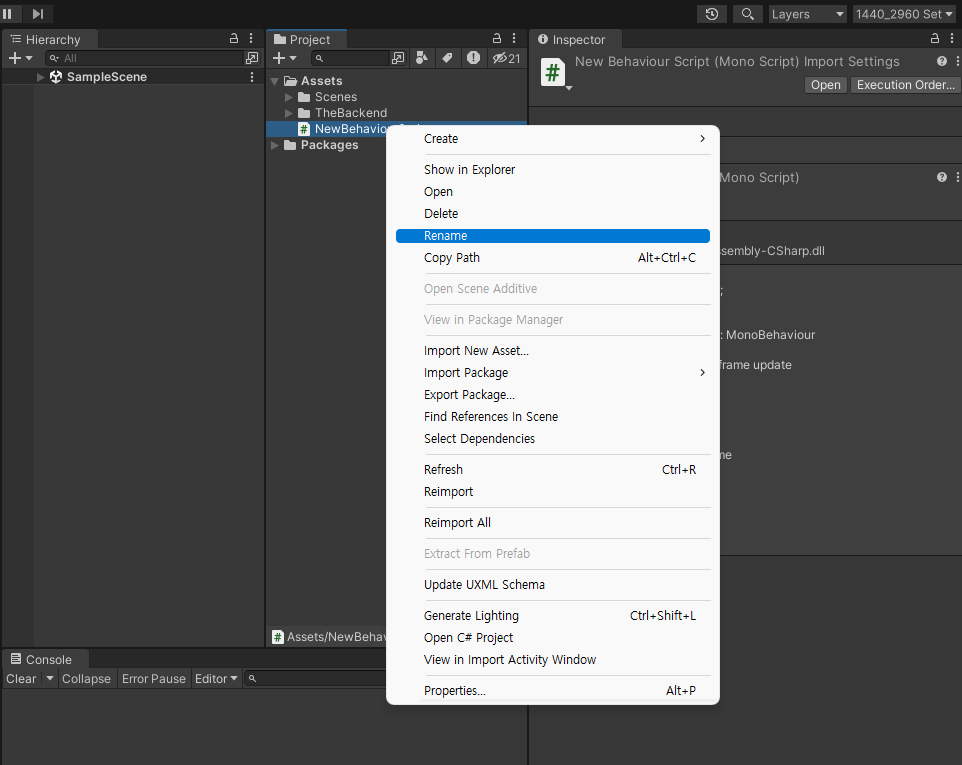Choose Properties... menu entry
962x765 pixels.
[553, 691]
